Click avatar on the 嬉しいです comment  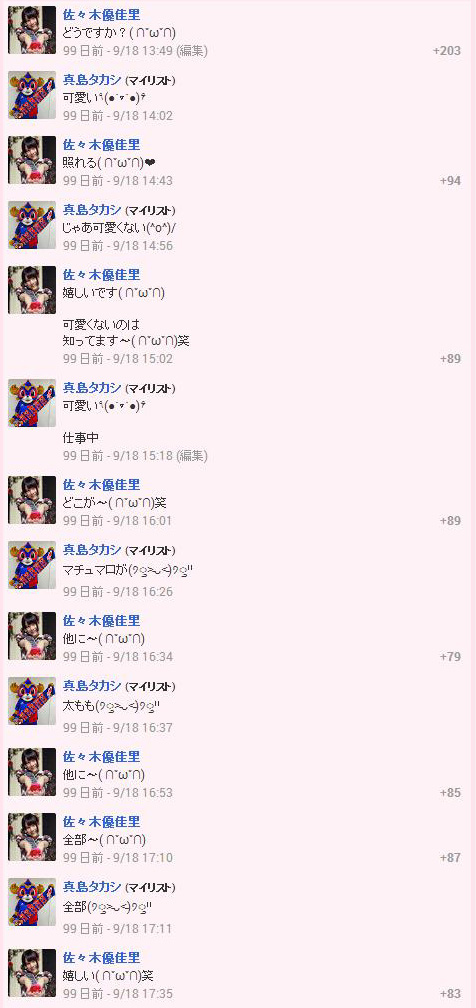tap(32, 289)
